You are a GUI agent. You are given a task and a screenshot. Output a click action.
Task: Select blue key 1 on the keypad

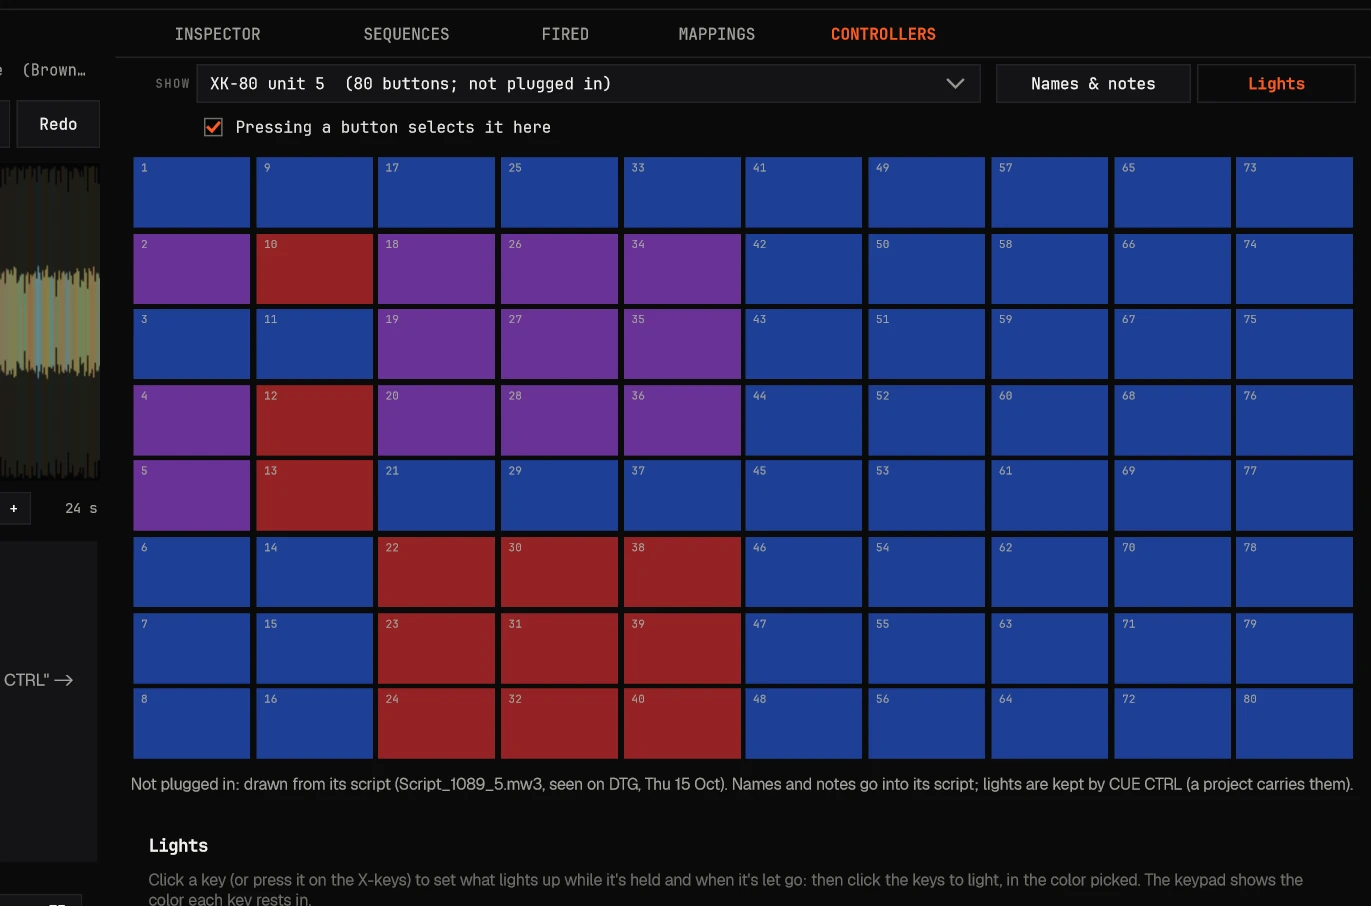pos(191,192)
